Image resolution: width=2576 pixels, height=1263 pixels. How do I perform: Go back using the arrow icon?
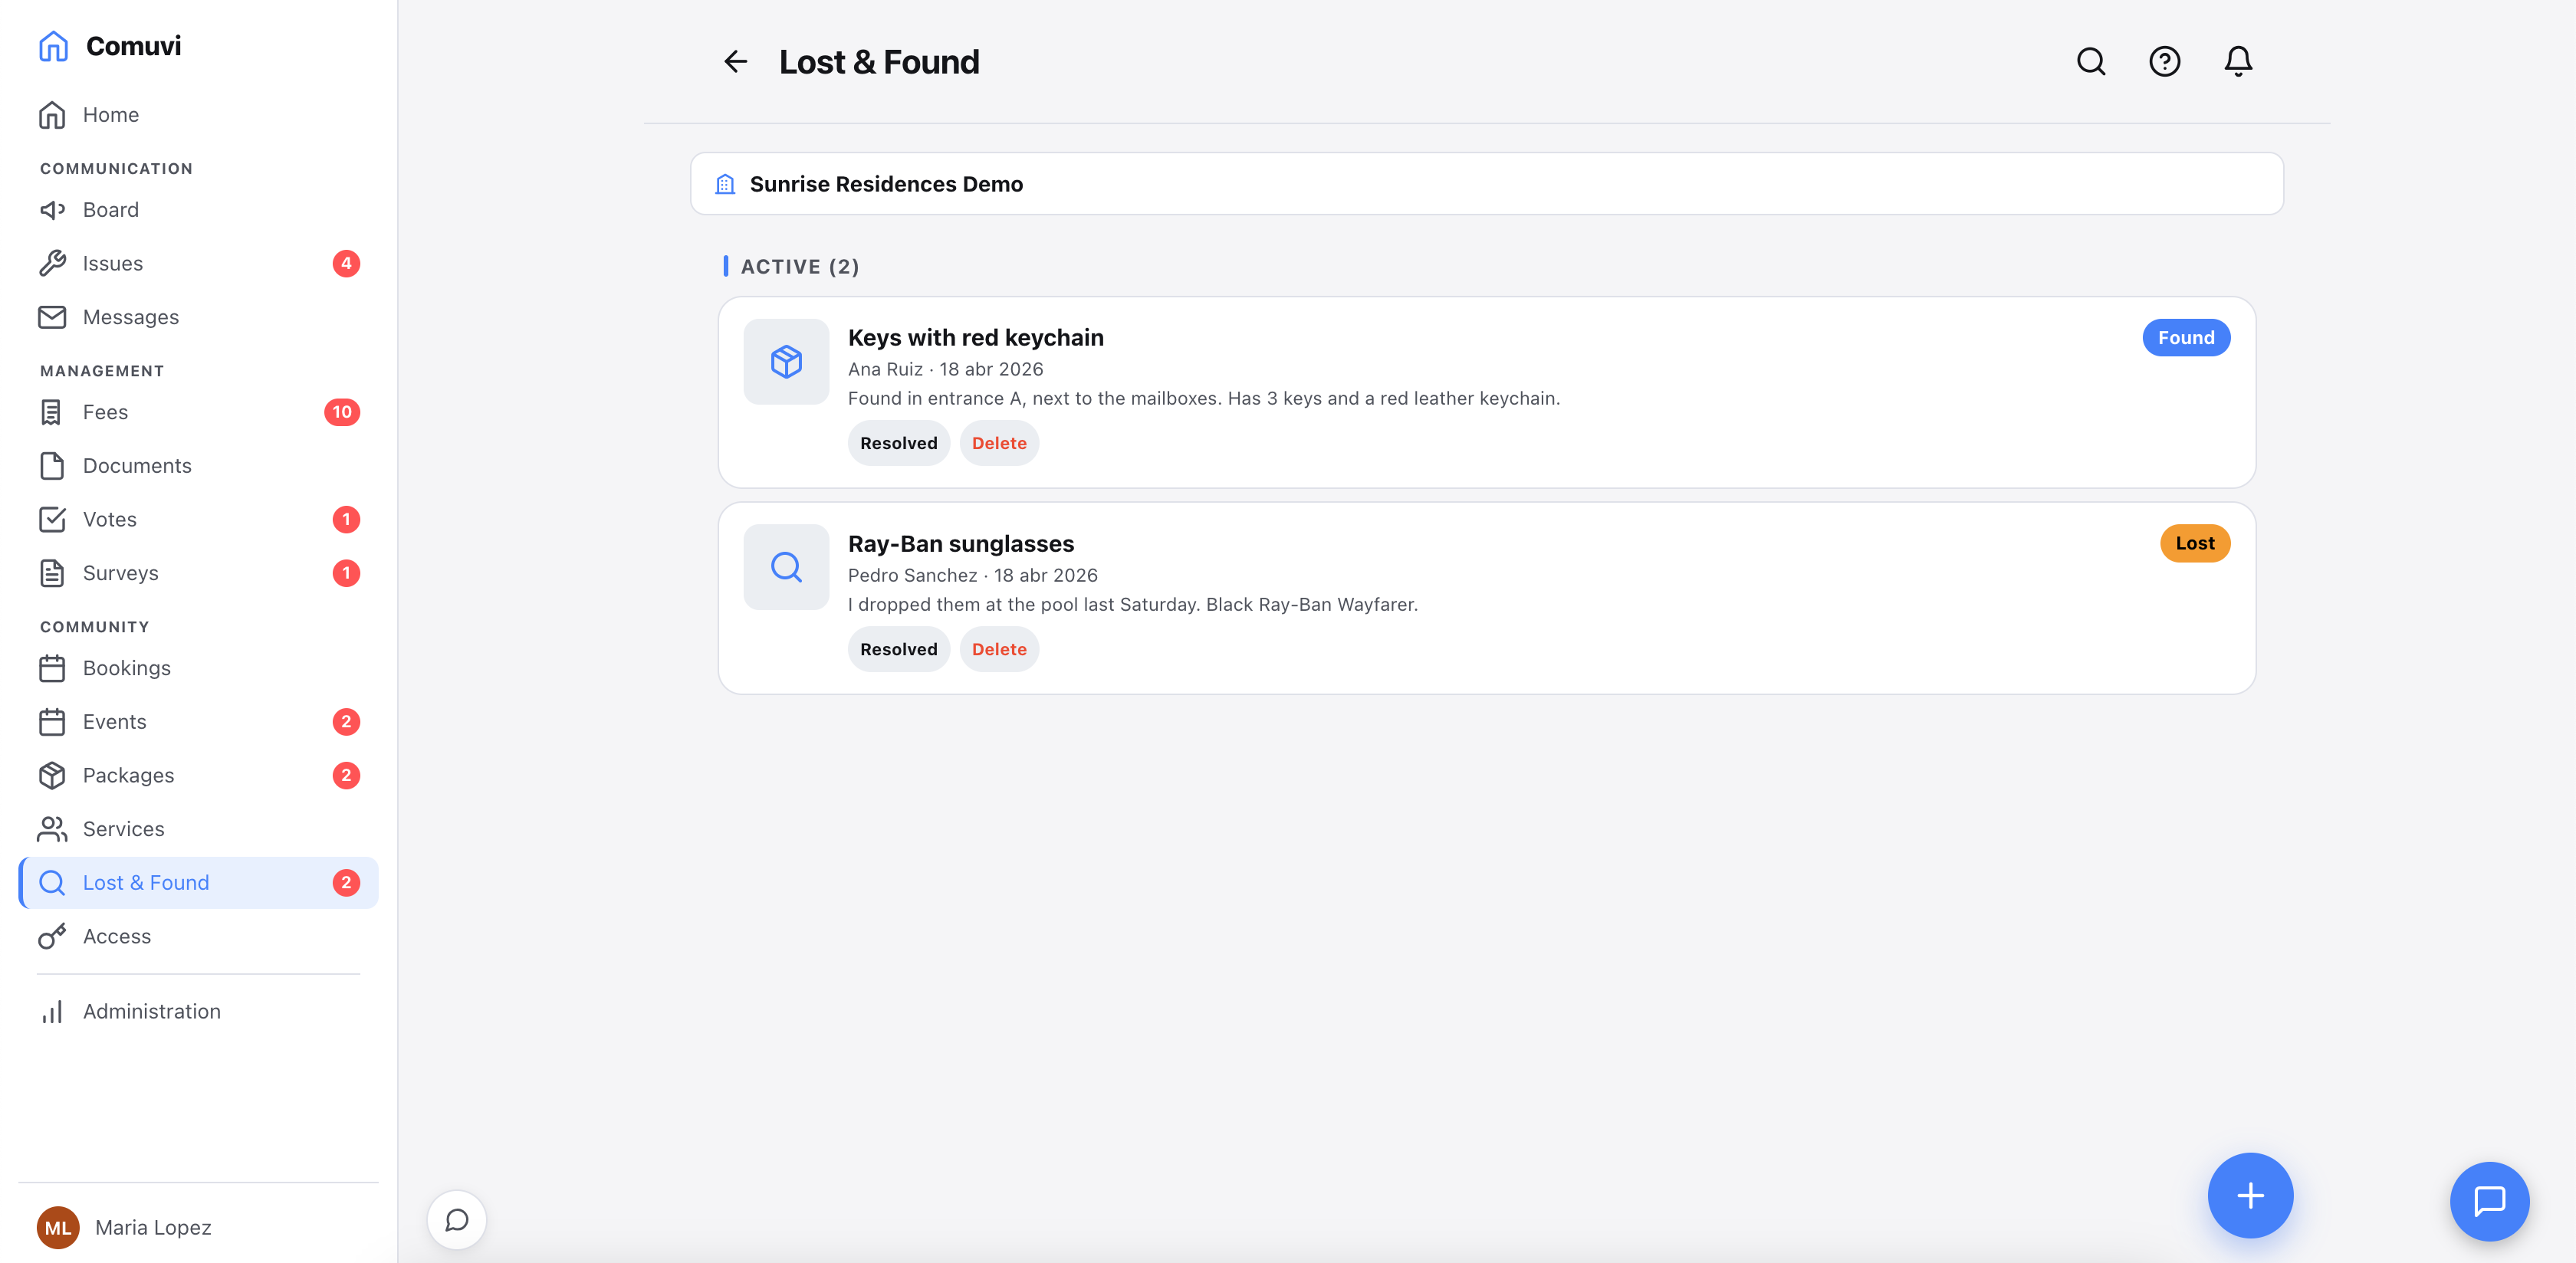tap(735, 62)
